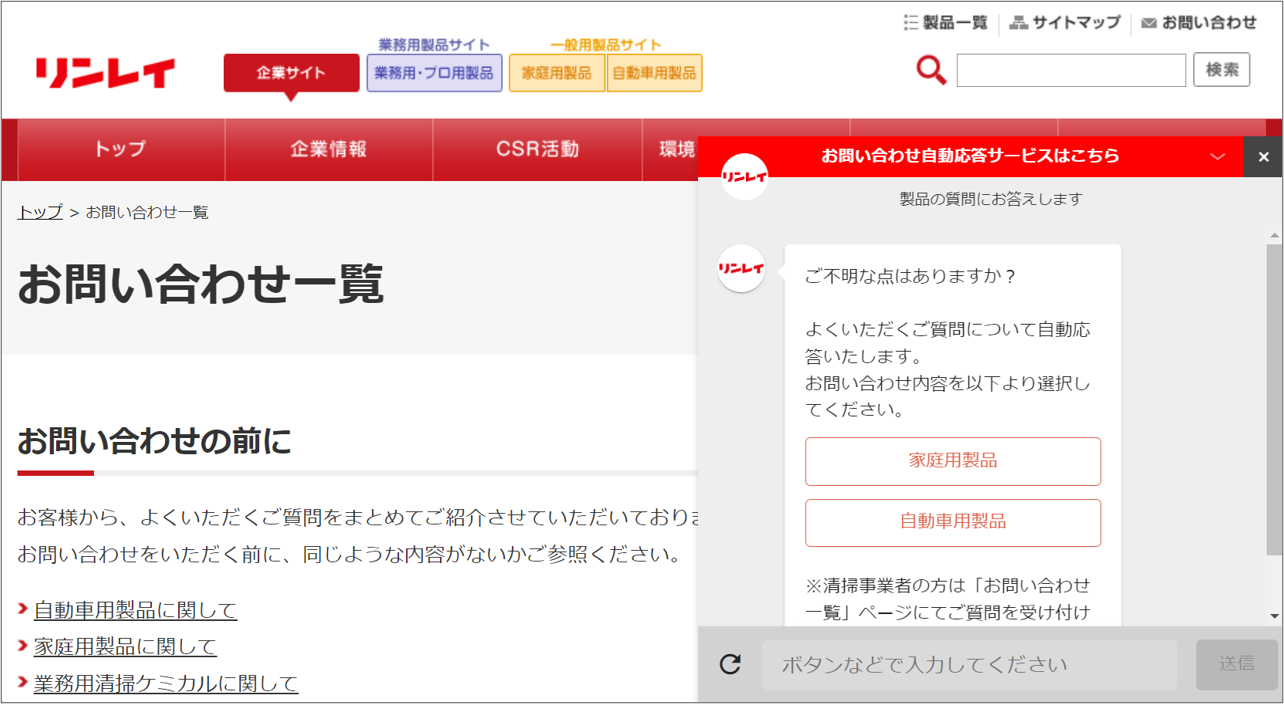Click chat message input field
This screenshot has width=1284, height=704.
969,665
